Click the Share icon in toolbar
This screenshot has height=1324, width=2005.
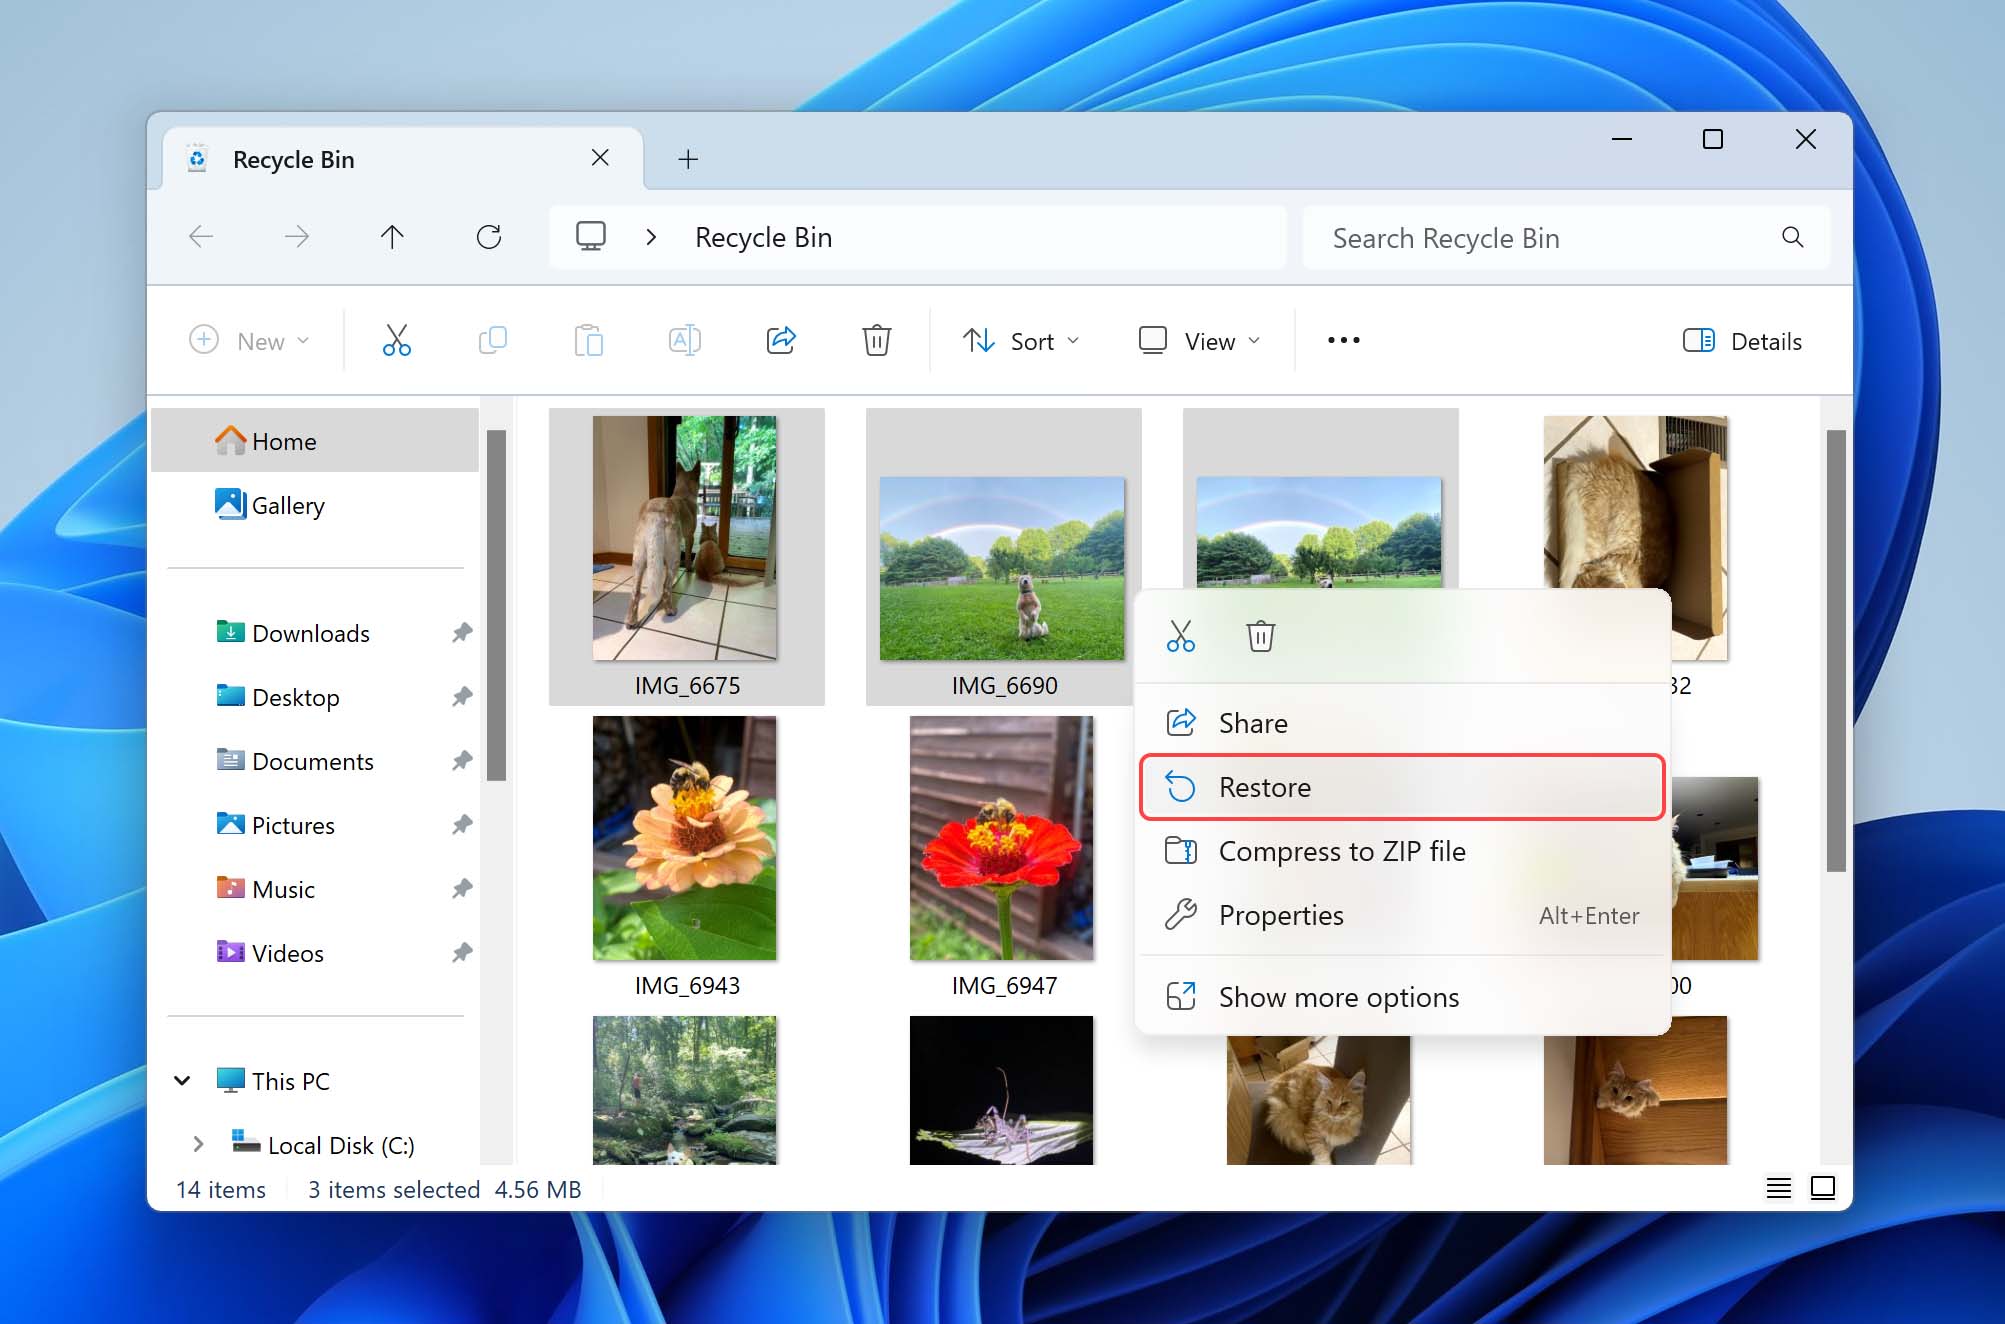(x=780, y=338)
